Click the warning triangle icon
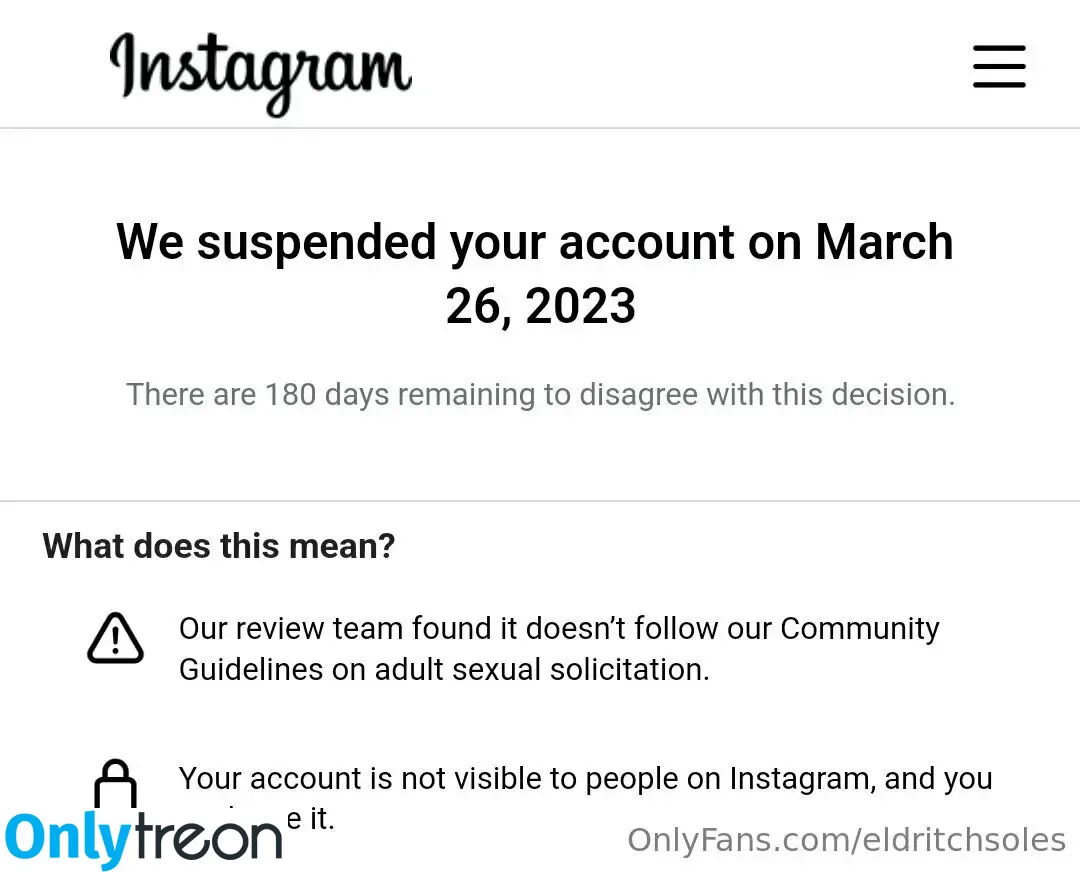Image resolution: width=1080 pixels, height=872 pixels. (x=115, y=638)
